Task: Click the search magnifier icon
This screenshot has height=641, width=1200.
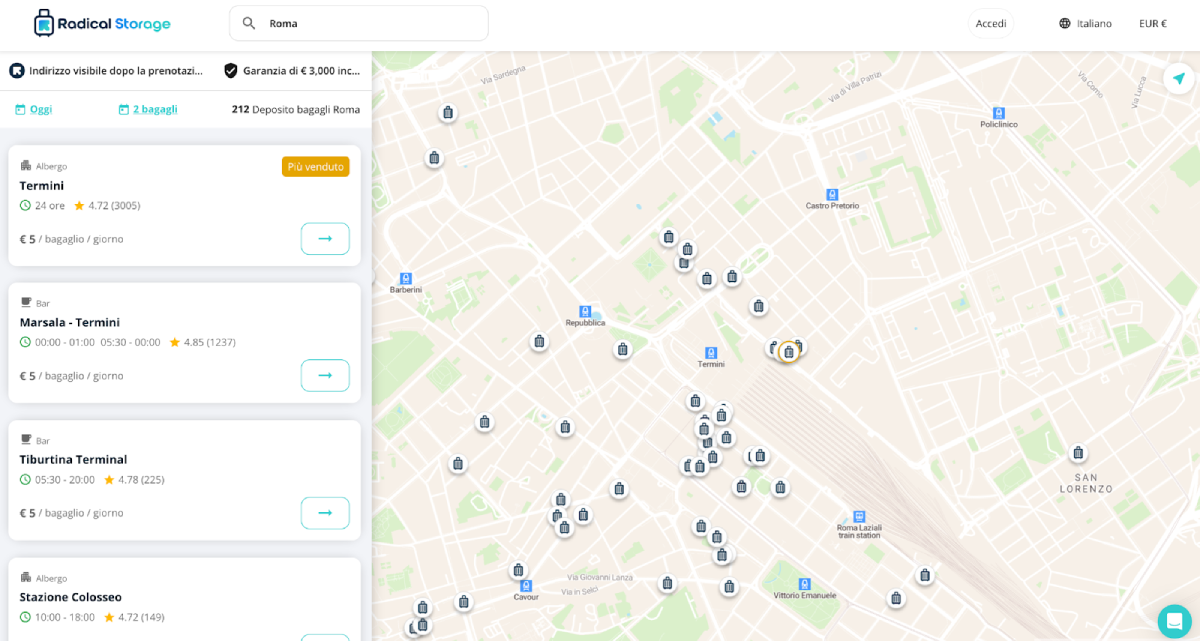Action: [x=249, y=23]
